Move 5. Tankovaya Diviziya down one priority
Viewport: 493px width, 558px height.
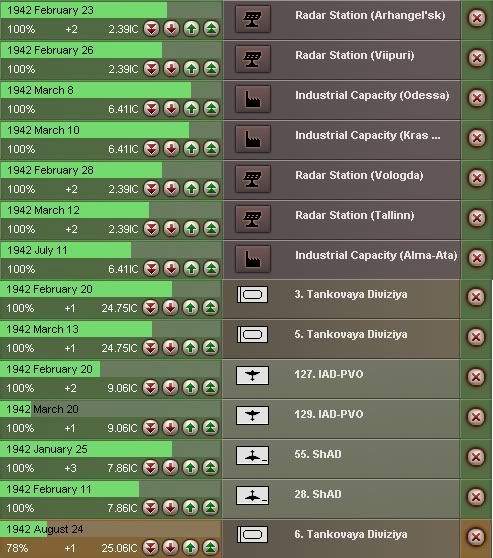171,347
